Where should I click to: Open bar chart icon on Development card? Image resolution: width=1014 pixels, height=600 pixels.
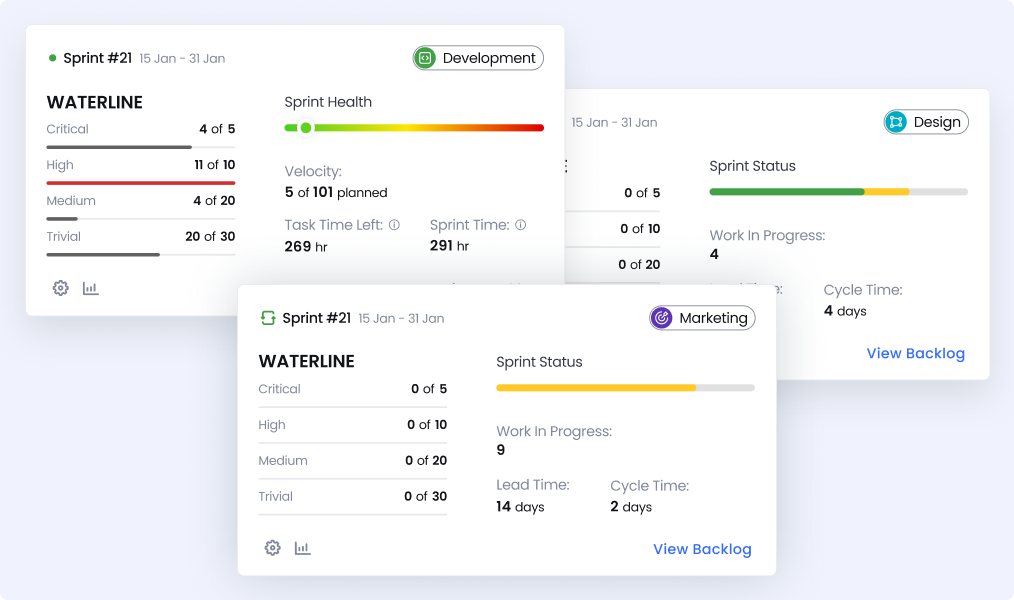point(91,288)
